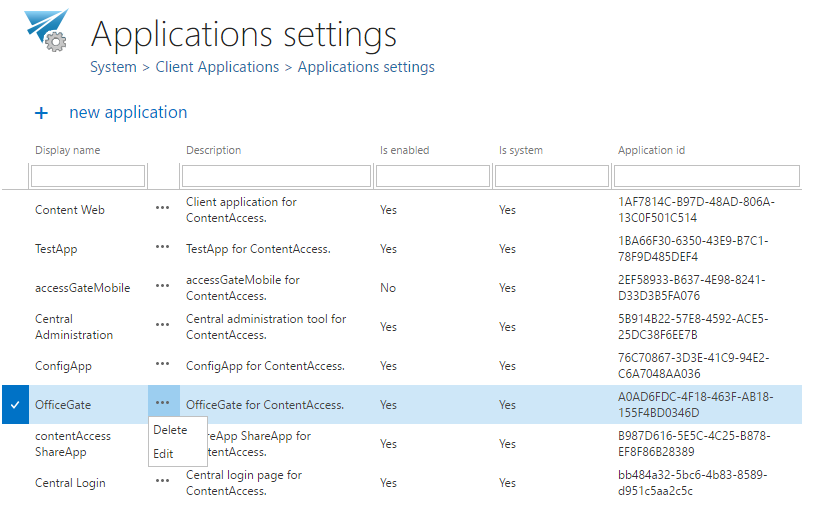The height and width of the screenshot is (517, 830).
Task: Click the ContentAccess logo with gear icon
Action: (46, 32)
